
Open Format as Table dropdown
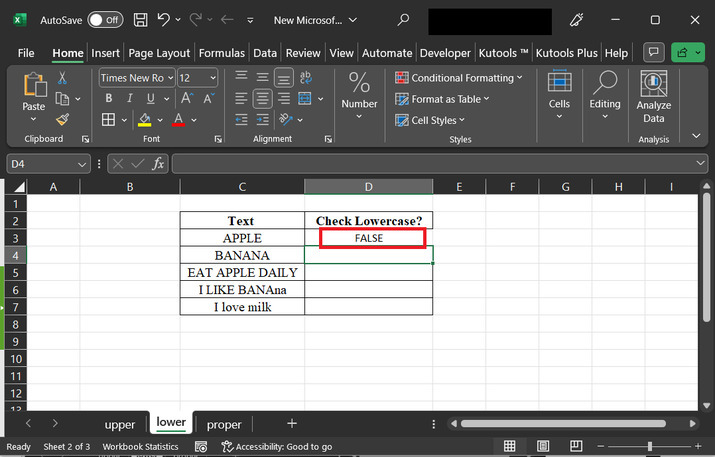[442, 99]
